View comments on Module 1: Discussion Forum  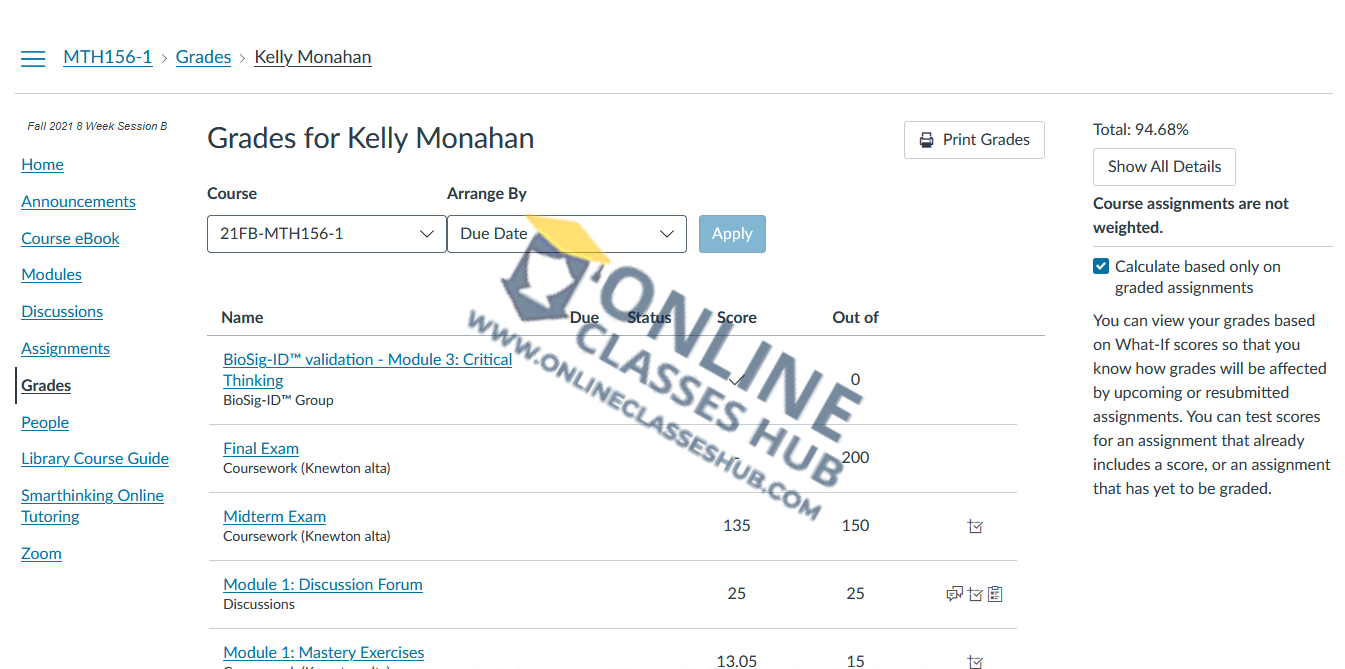pos(954,594)
